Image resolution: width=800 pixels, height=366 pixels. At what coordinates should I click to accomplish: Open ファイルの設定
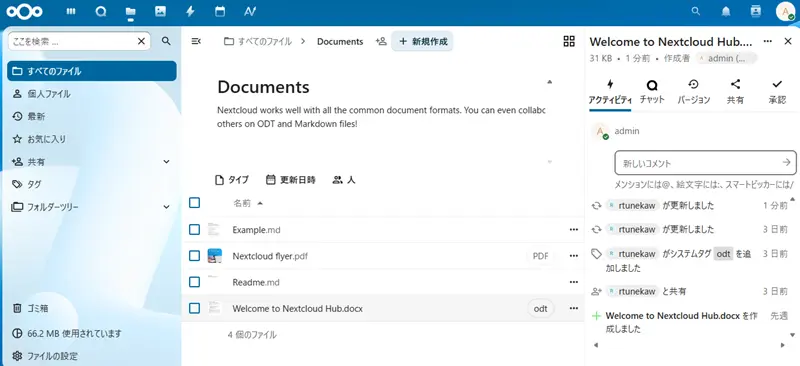click(x=92, y=356)
